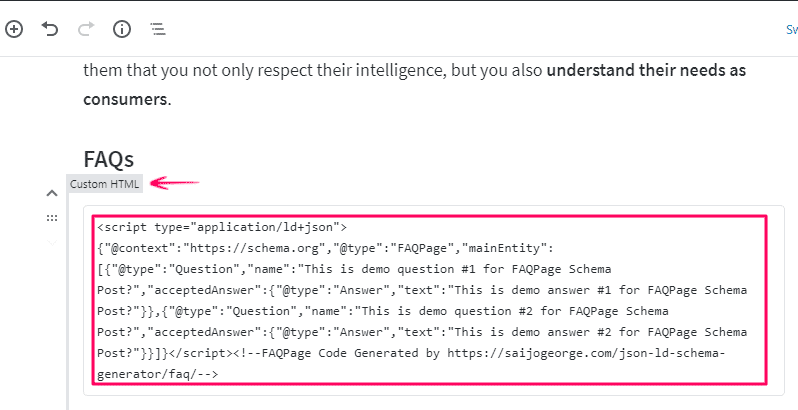Click the Add block plus icon
Screen dimensions: 798x410
(x=14, y=29)
